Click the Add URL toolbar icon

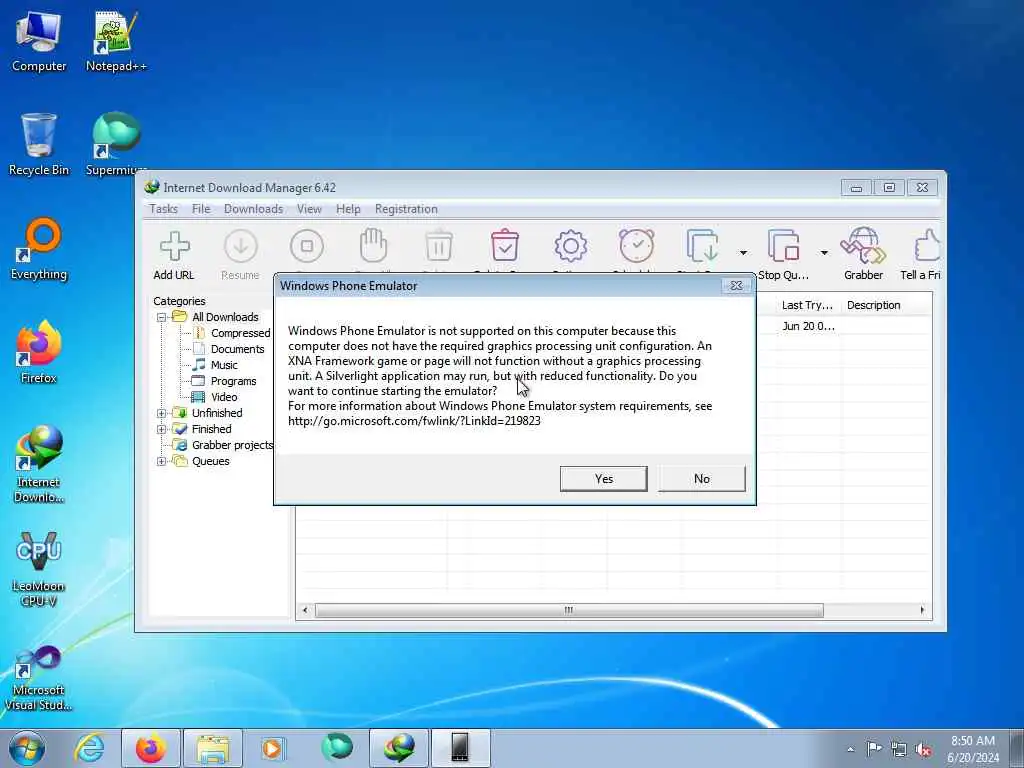(x=174, y=247)
